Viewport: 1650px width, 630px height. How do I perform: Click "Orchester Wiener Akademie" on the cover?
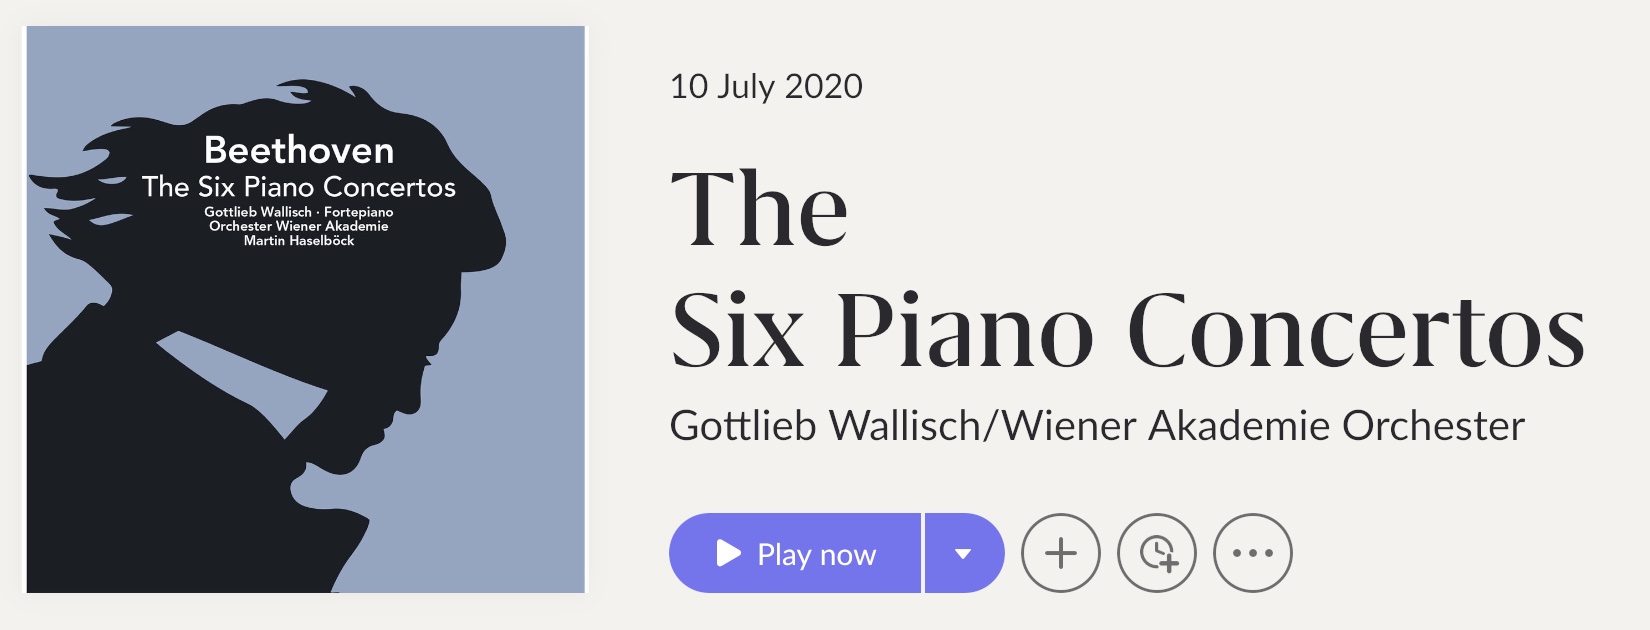tap(299, 226)
